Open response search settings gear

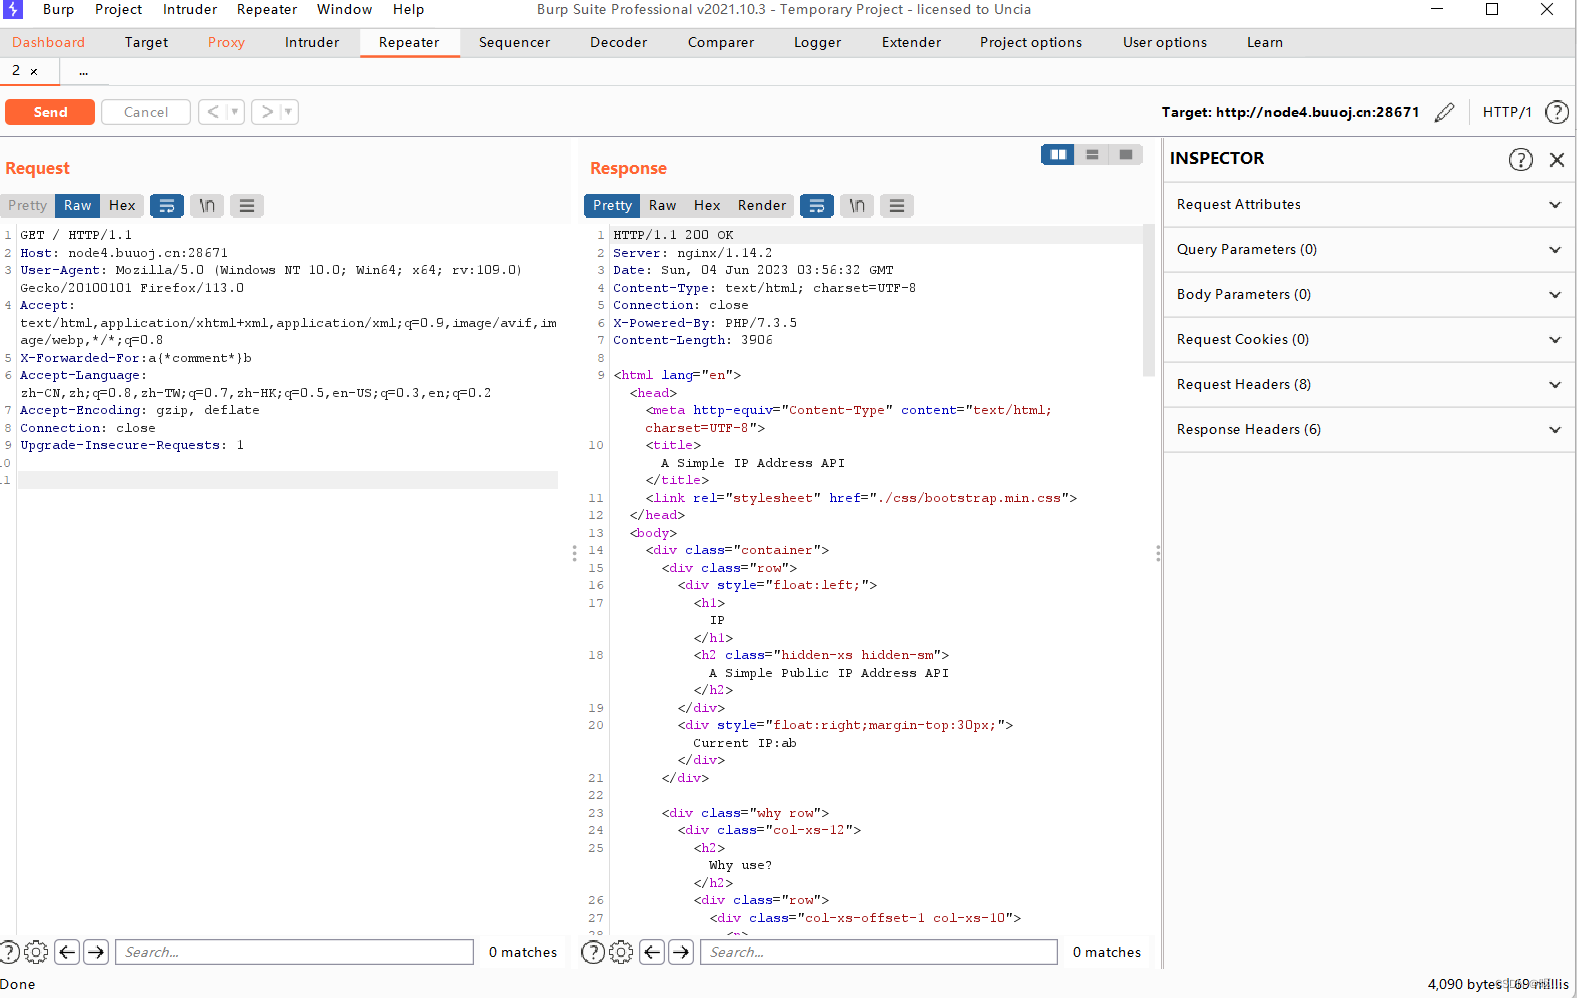click(621, 952)
